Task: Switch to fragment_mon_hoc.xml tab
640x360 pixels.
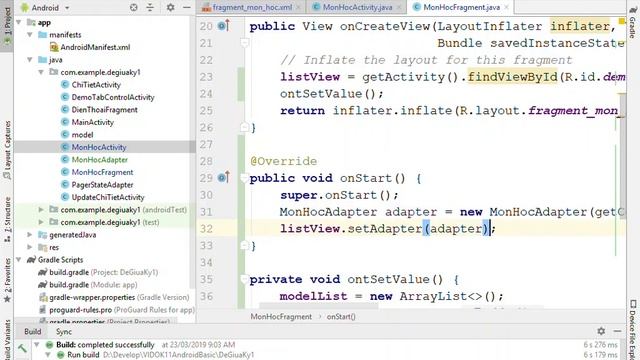Action: (252, 7)
